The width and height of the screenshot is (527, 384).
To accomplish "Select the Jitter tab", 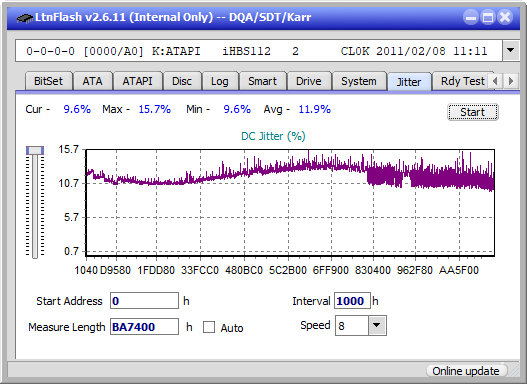I will [409, 82].
